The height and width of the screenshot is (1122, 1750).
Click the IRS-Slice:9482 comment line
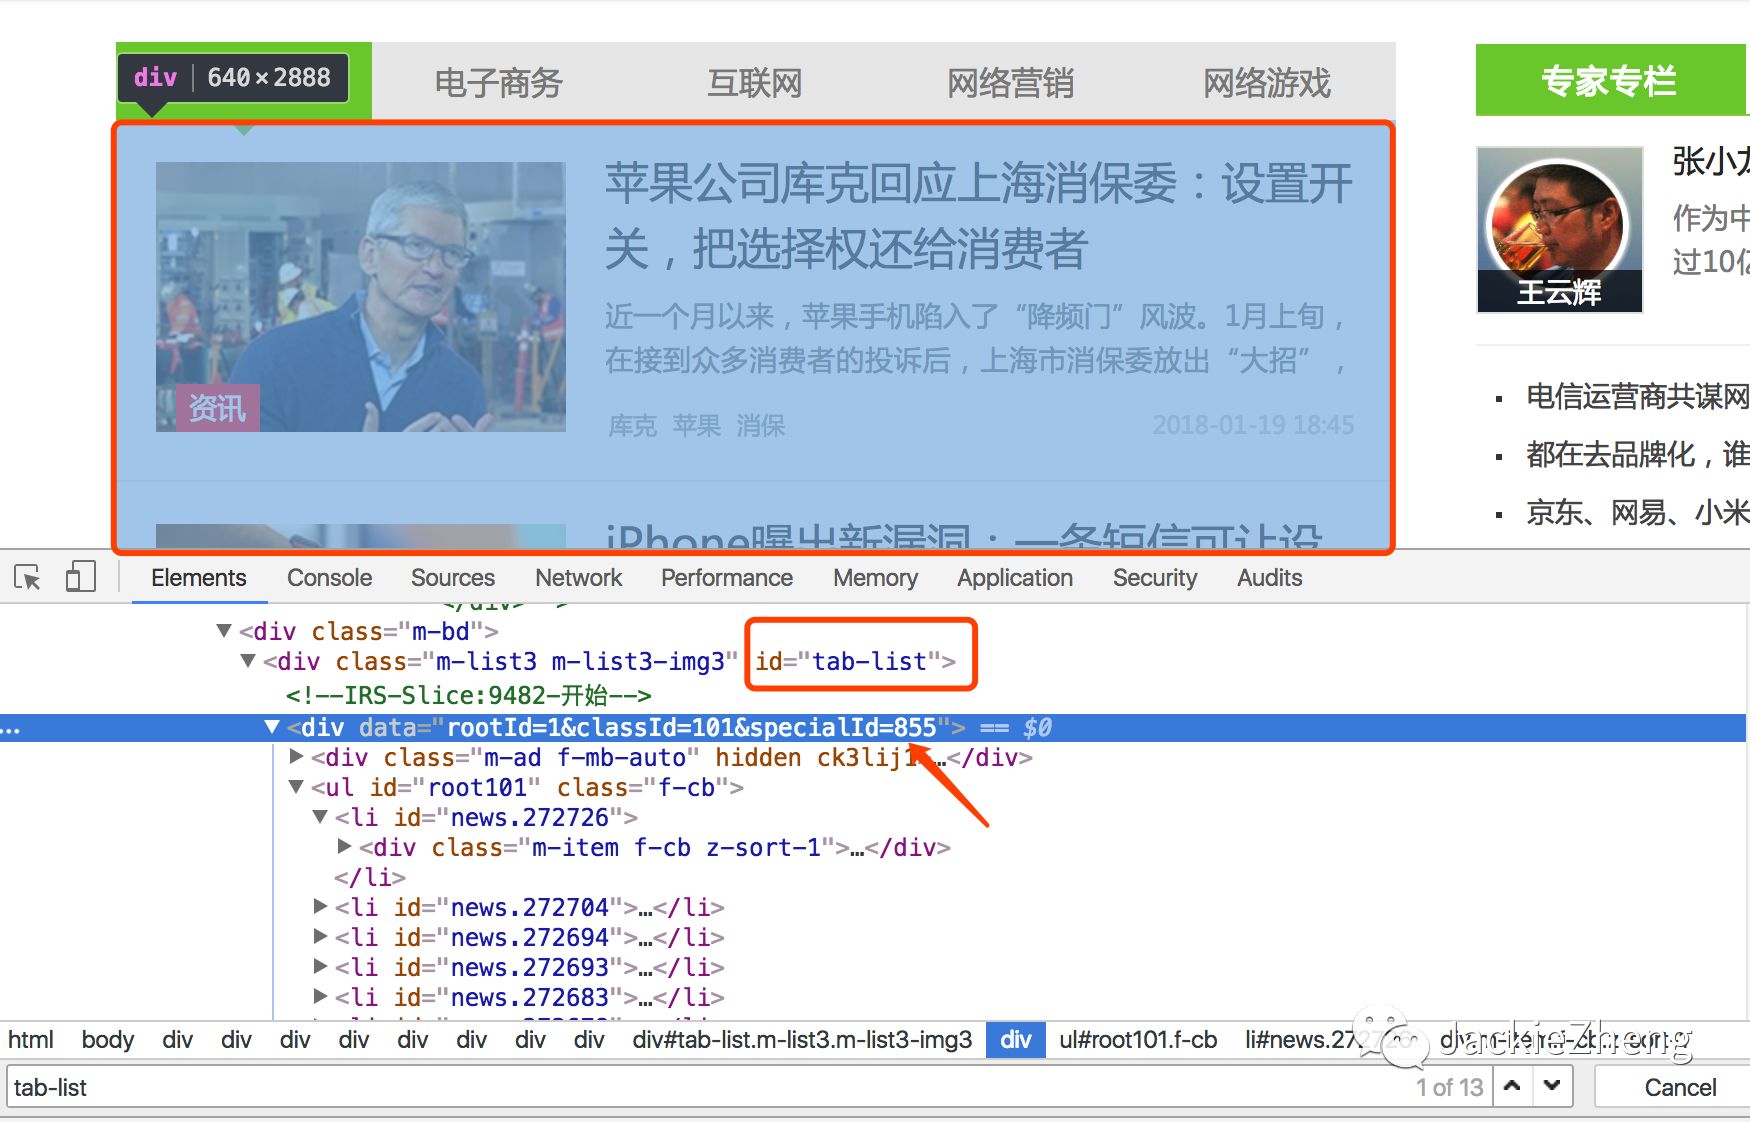click(468, 695)
